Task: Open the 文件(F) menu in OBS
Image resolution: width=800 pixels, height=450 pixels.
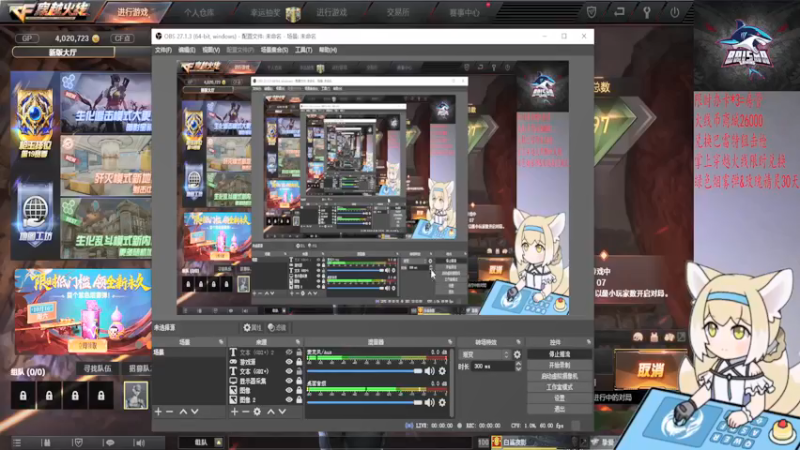Action: [163, 50]
